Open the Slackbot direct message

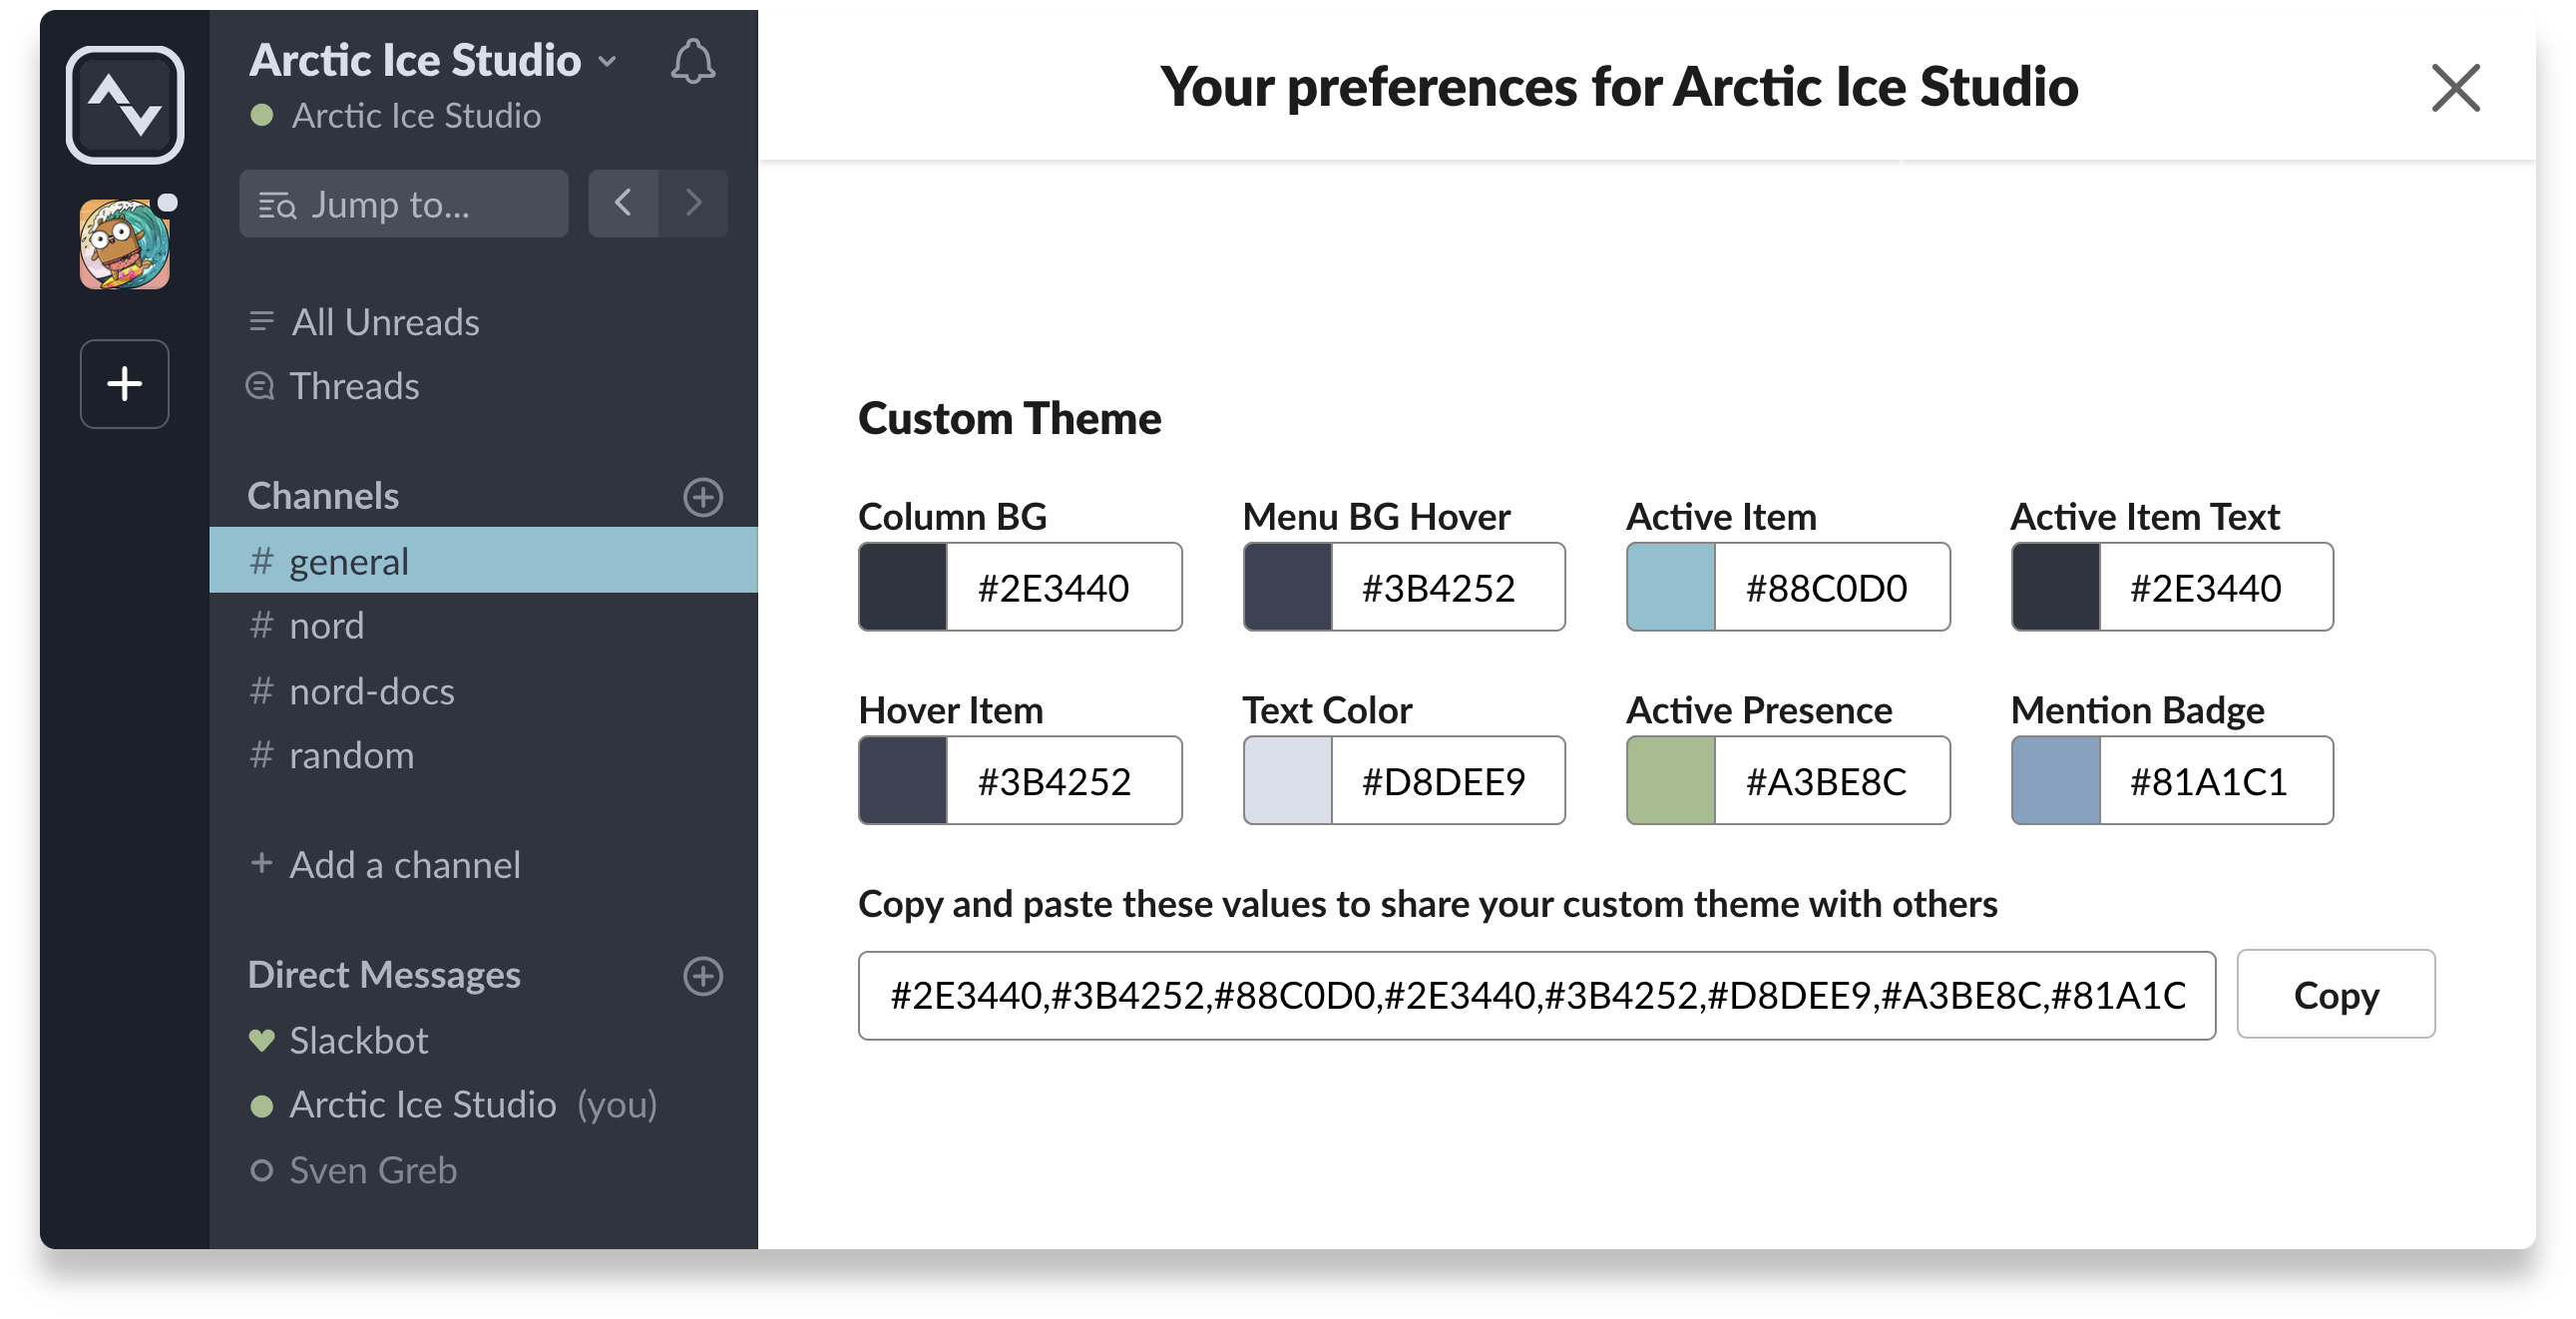[358, 1041]
